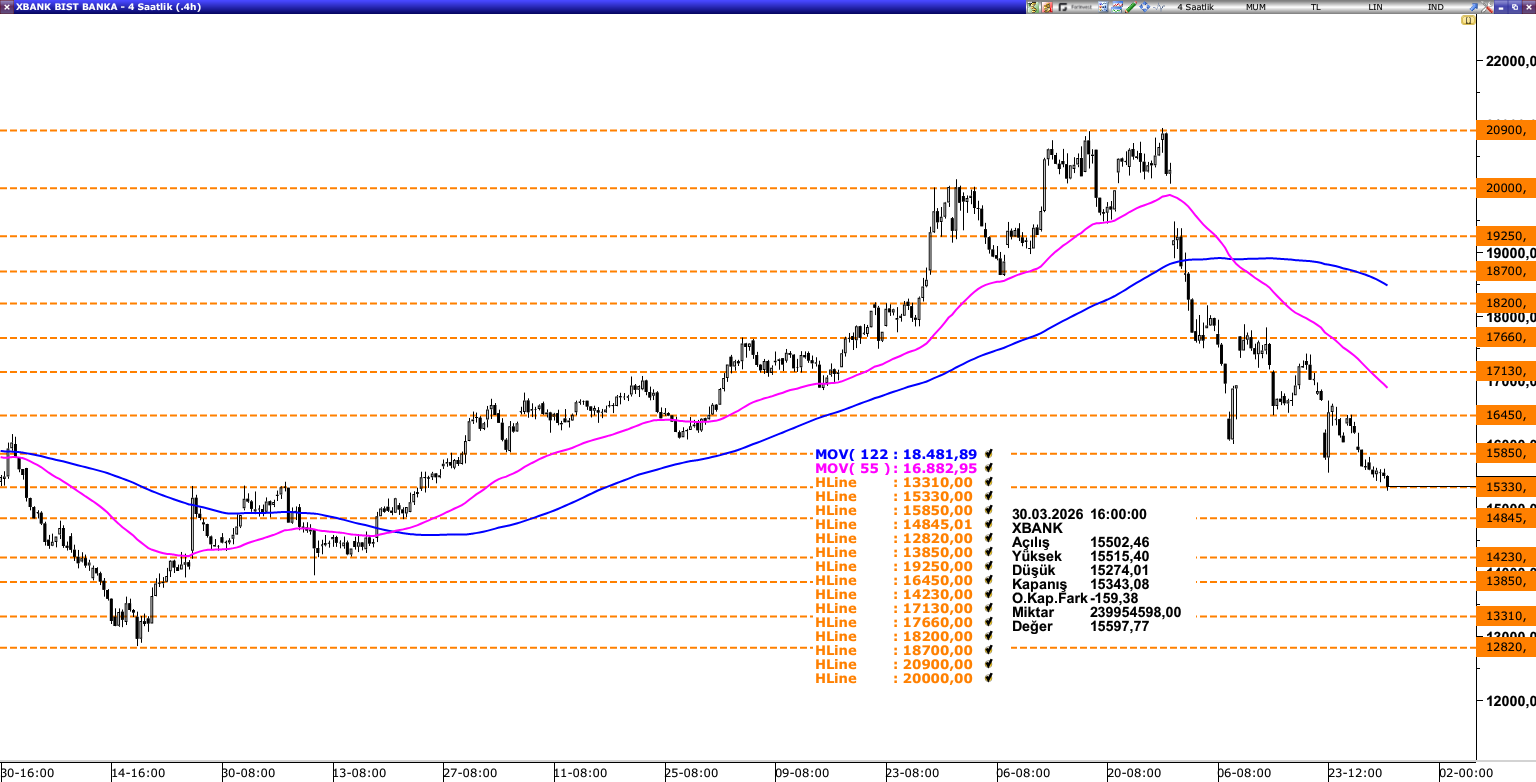Click the 18700 level label on price axis
Image resolution: width=1536 pixels, height=782 pixels.
coord(1506,271)
